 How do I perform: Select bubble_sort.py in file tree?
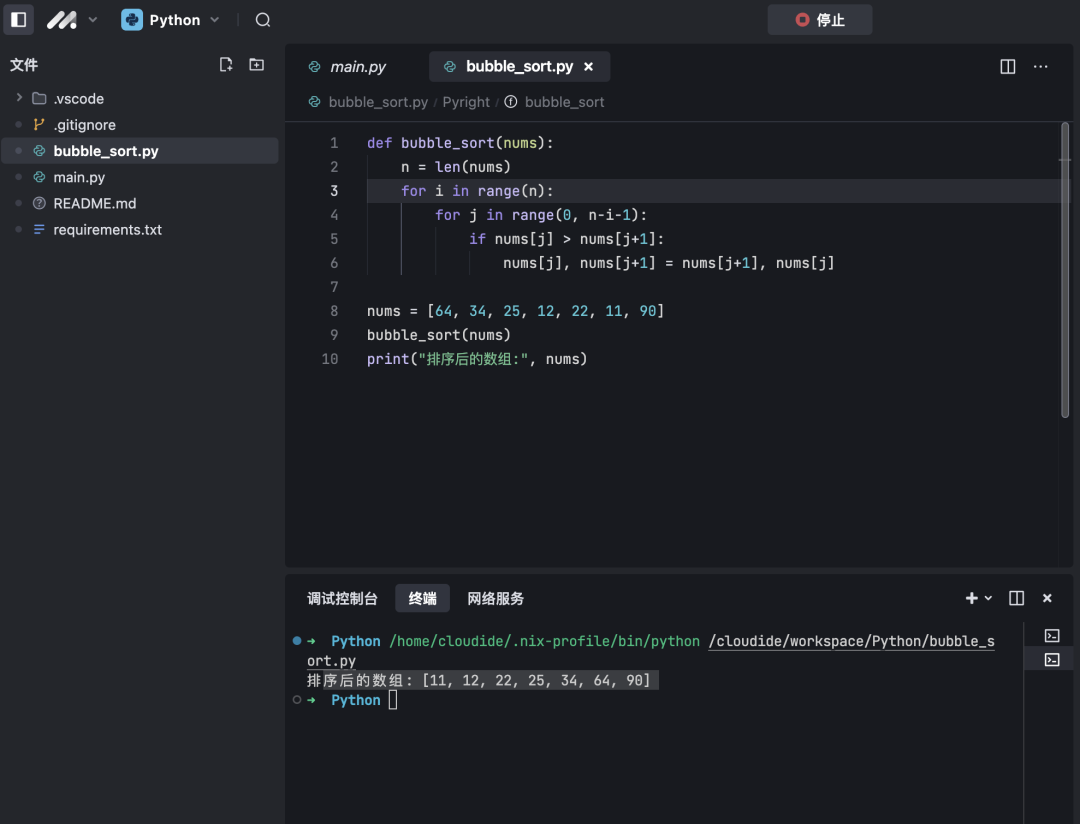pyautogui.click(x=140, y=151)
